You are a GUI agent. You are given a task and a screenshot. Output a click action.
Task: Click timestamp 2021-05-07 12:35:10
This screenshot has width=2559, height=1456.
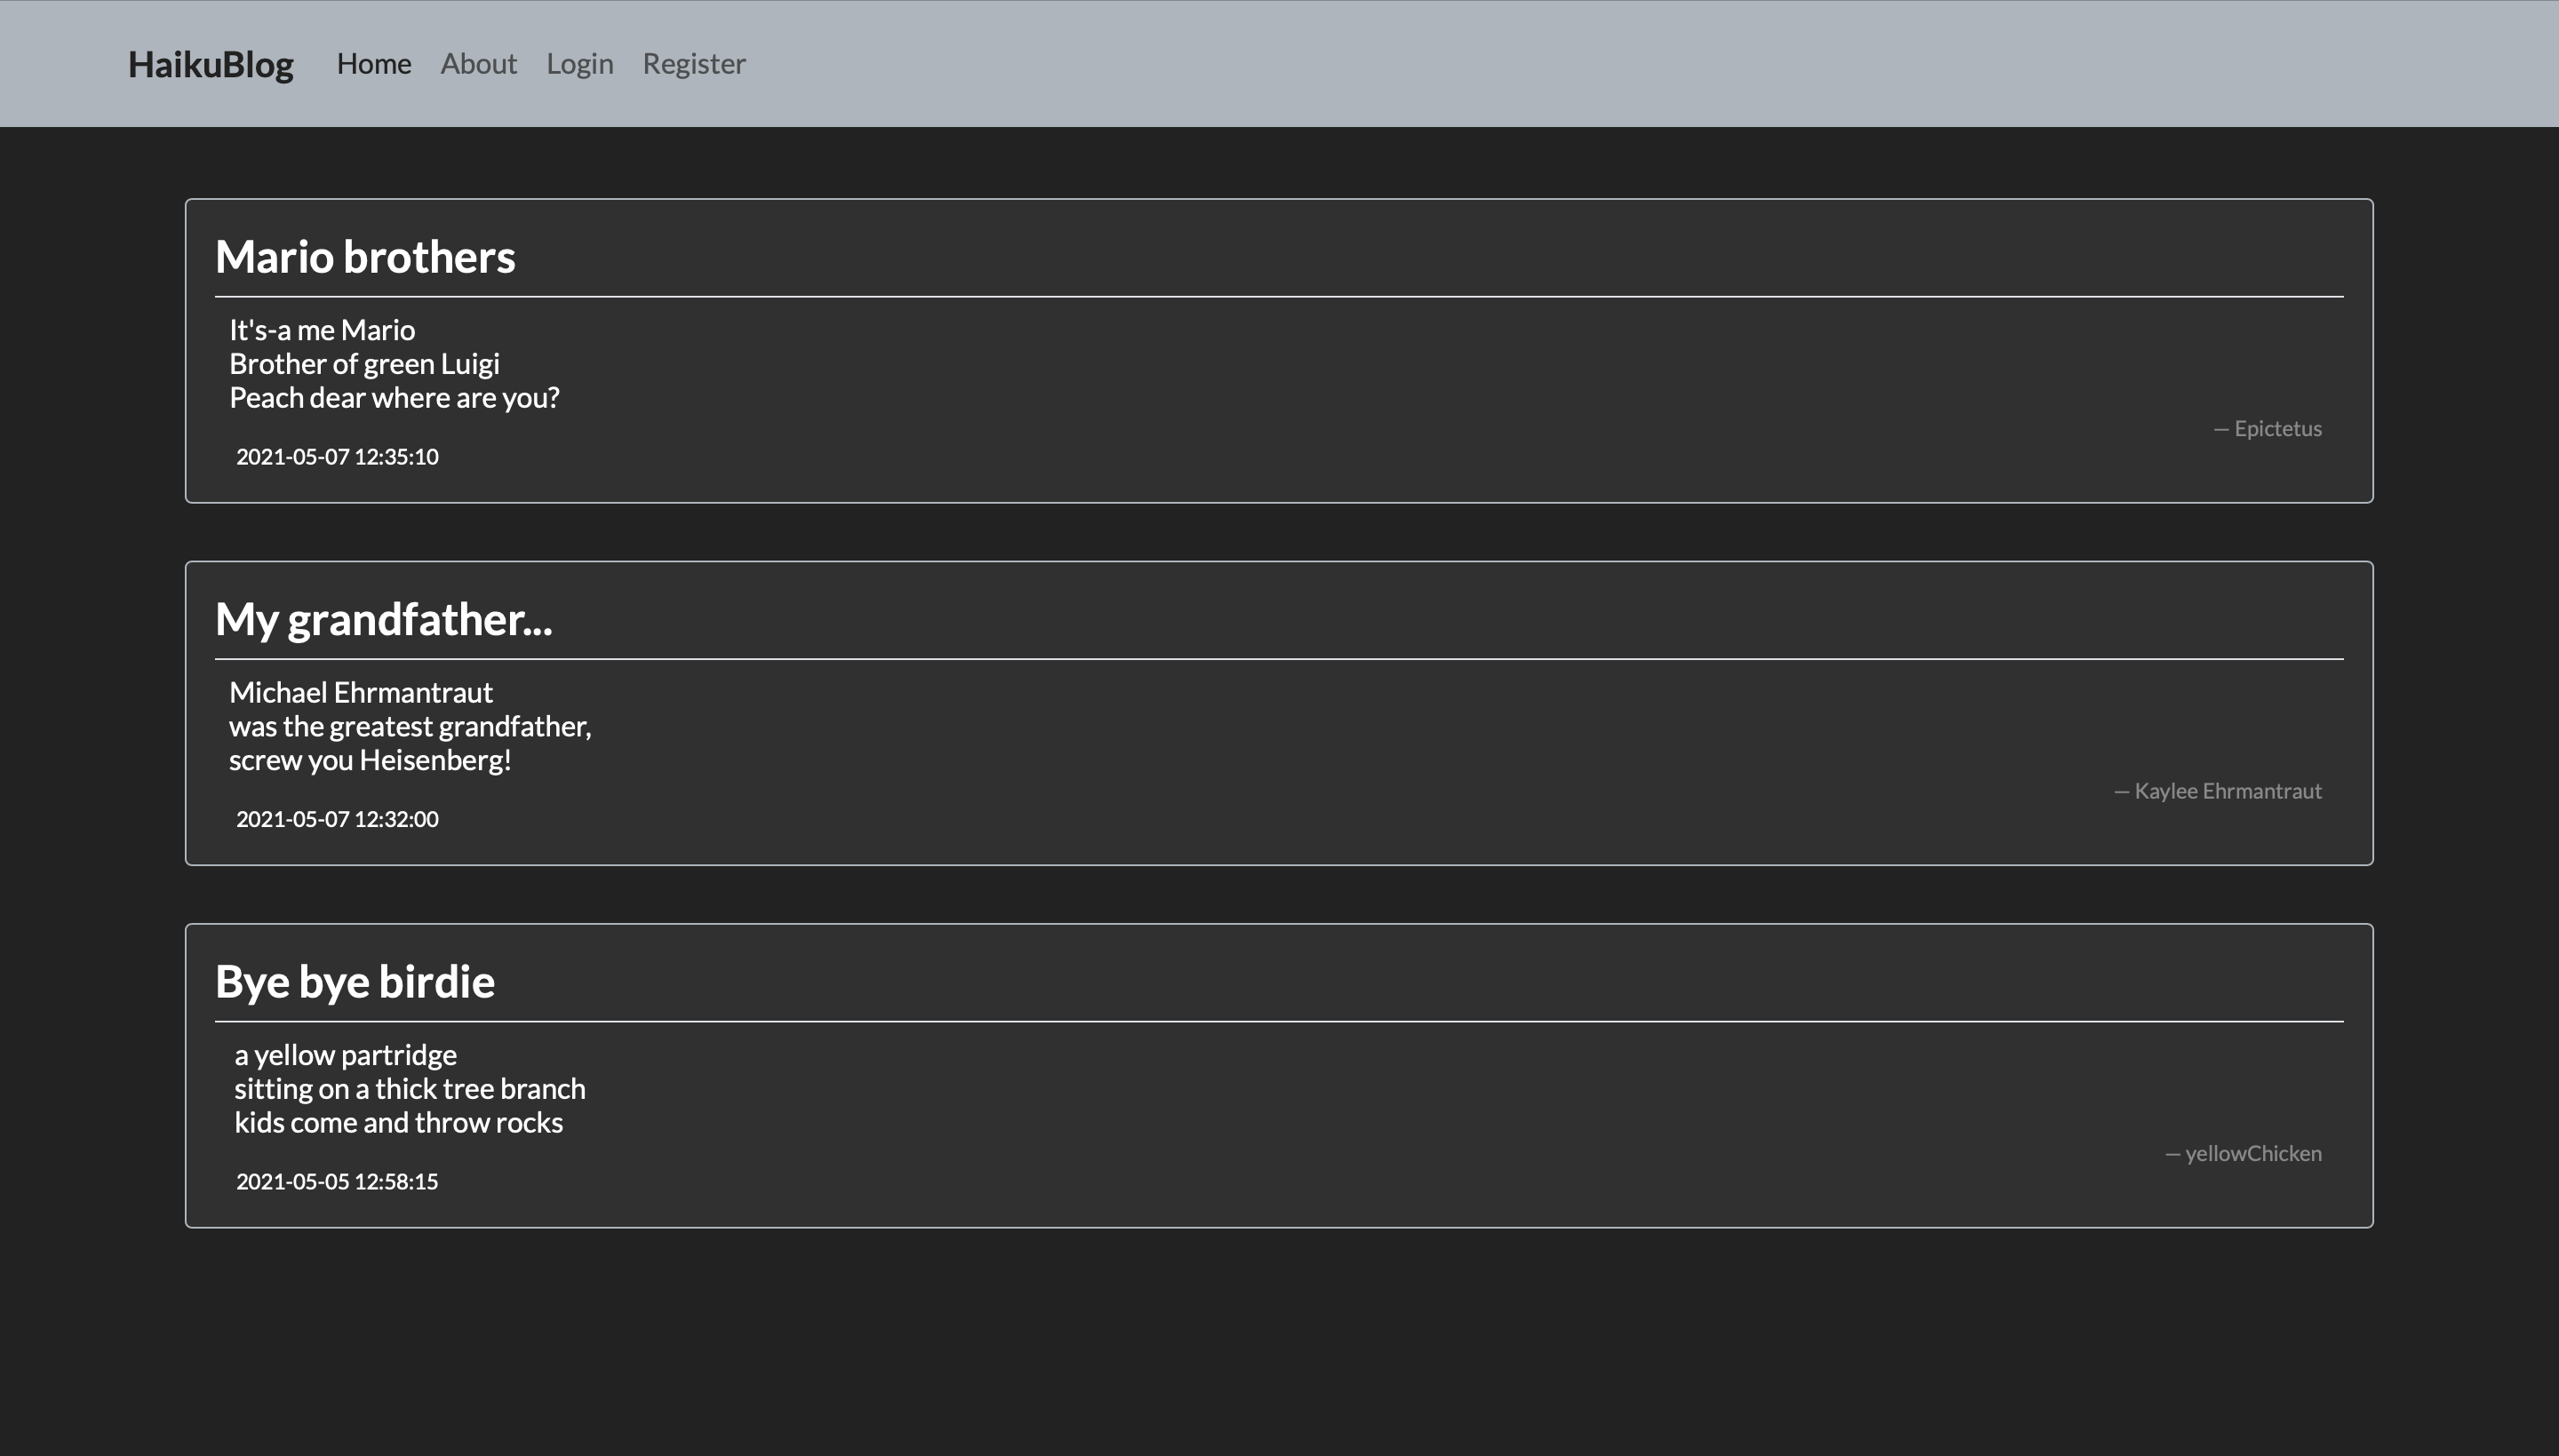[337, 457]
